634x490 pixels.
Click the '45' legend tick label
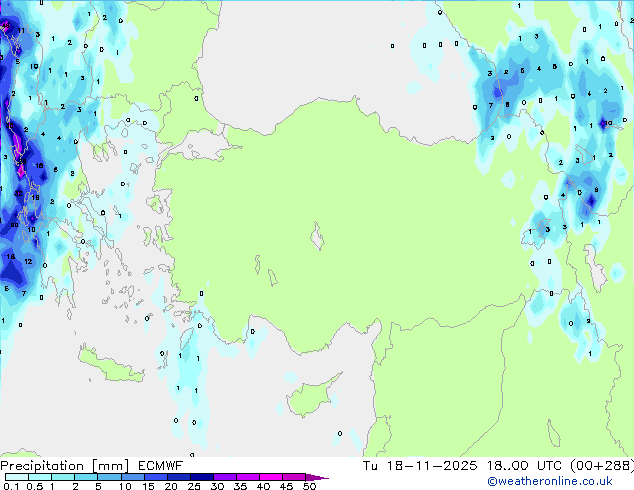click(286, 486)
